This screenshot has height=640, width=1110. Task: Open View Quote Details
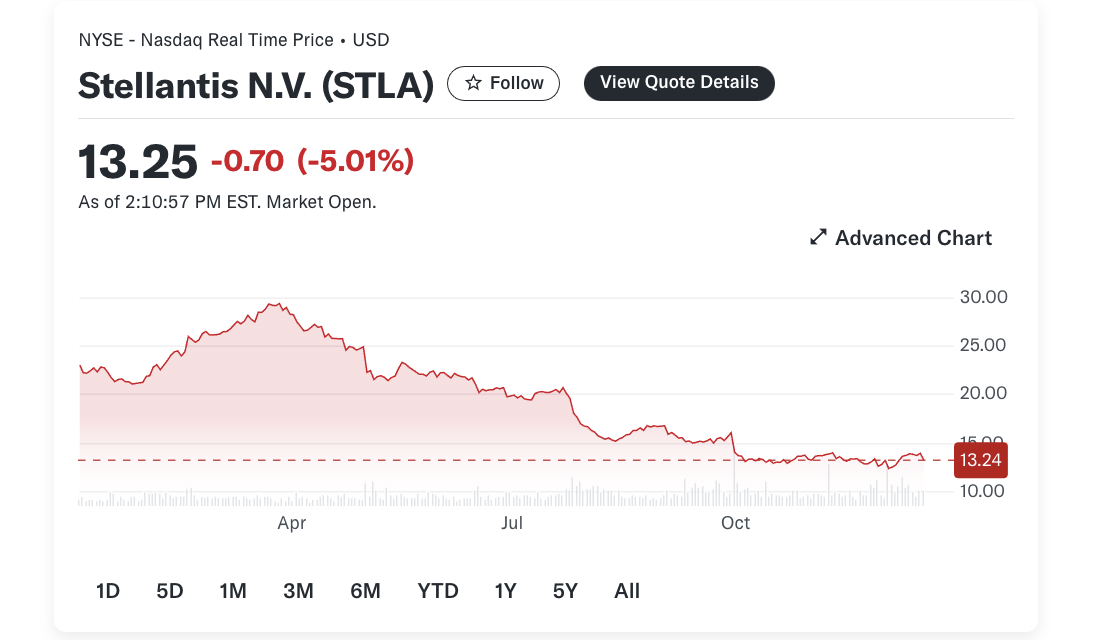coord(679,83)
